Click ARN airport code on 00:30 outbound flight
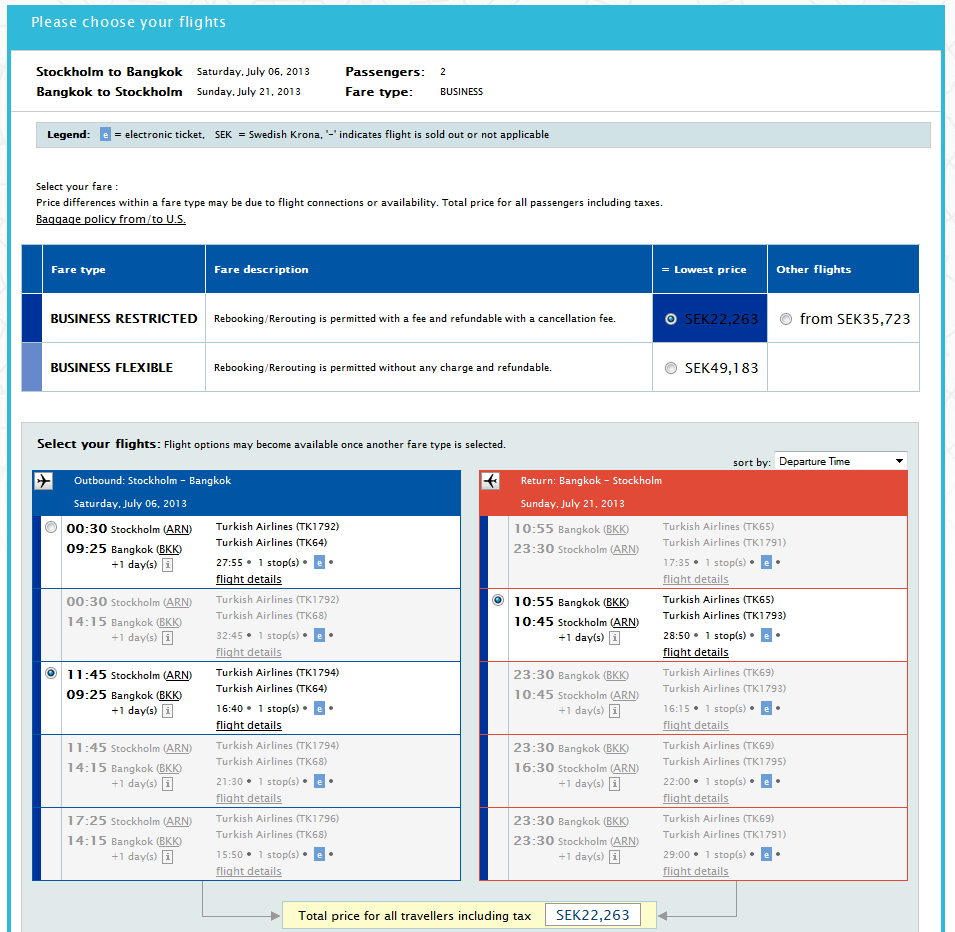The image size is (955, 932). (176, 529)
